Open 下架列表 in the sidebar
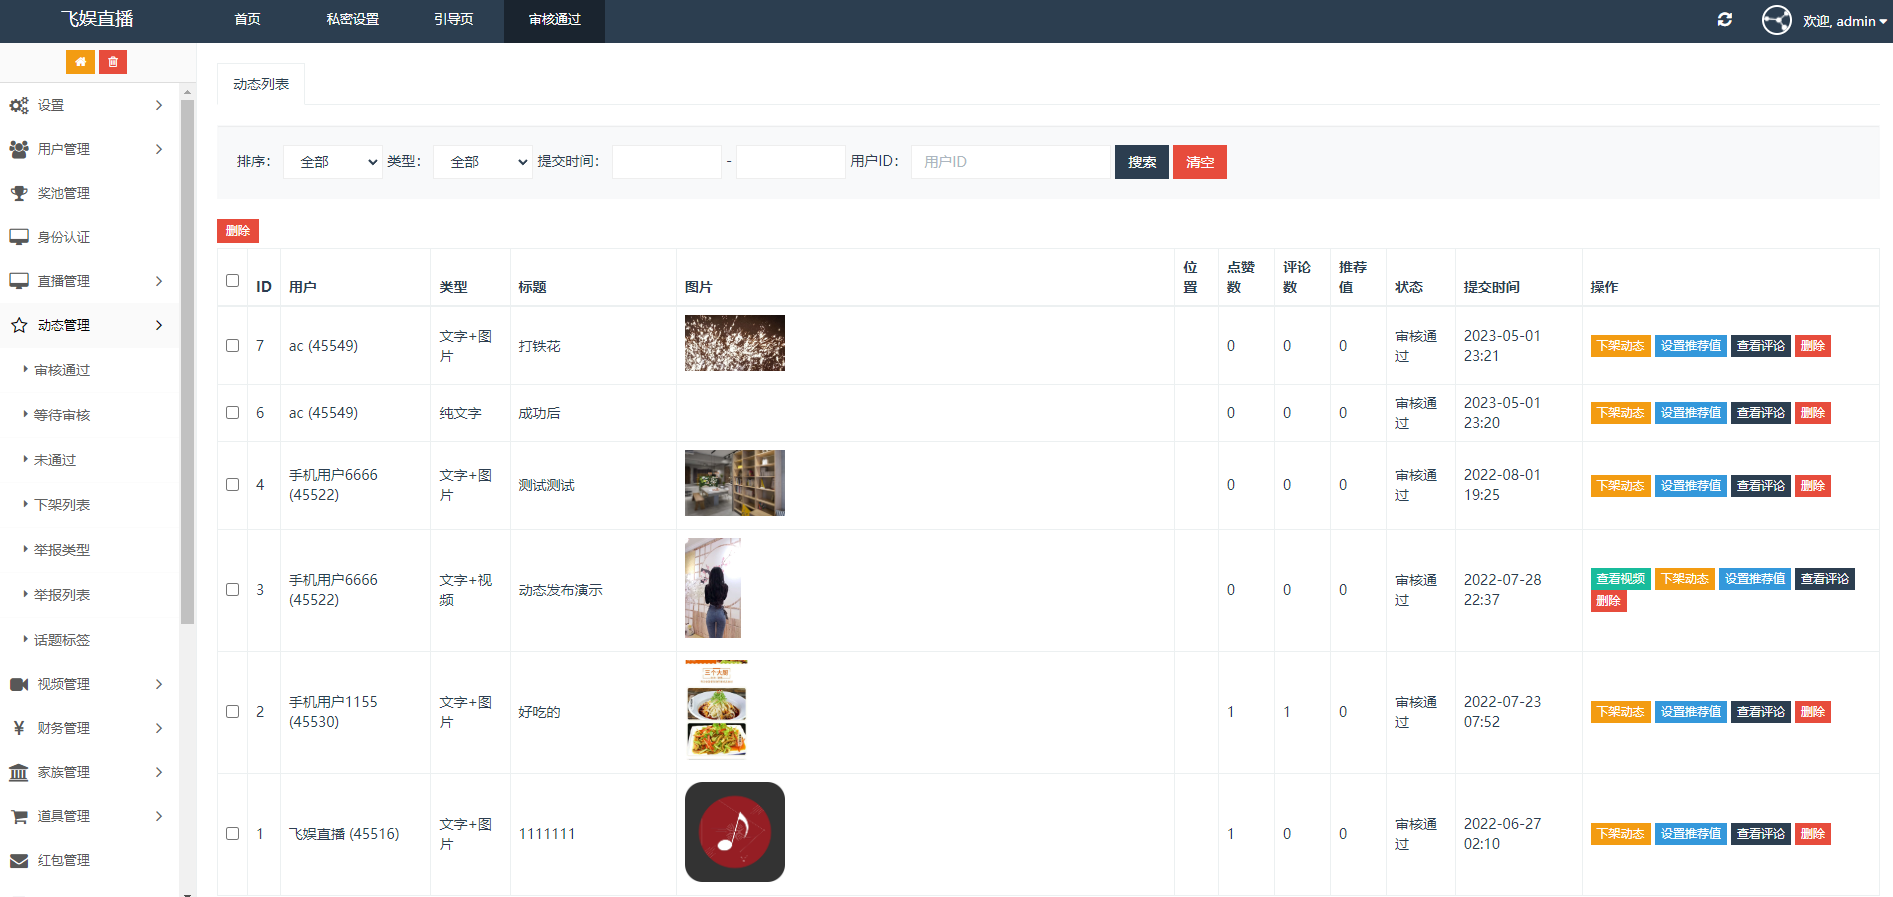The image size is (1893, 897). pyautogui.click(x=62, y=505)
